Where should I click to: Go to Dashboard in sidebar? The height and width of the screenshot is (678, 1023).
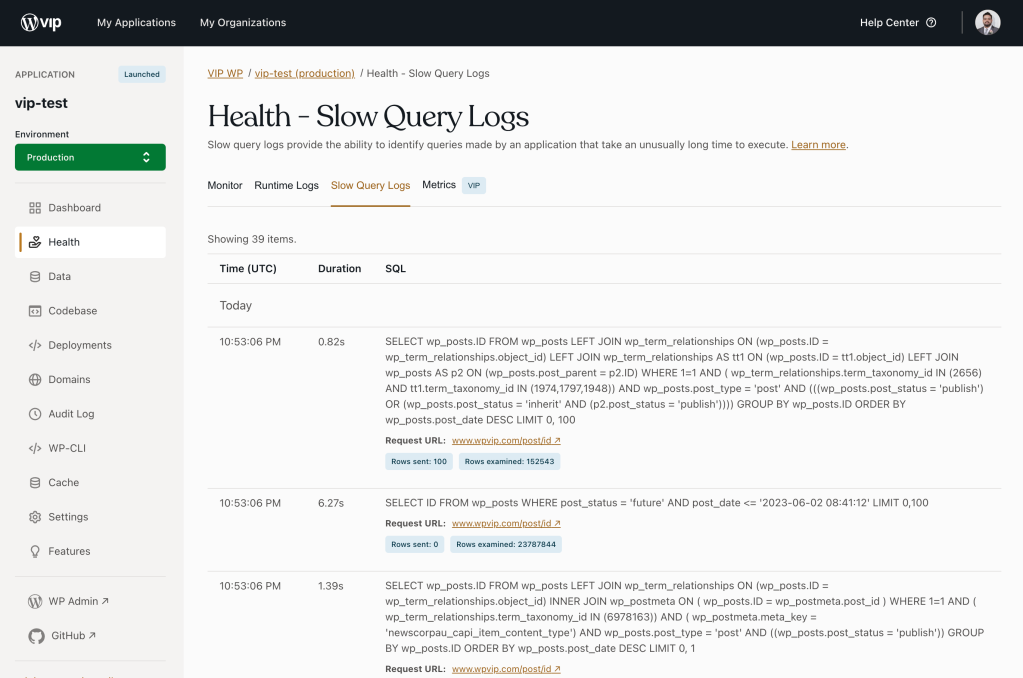point(90,208)
